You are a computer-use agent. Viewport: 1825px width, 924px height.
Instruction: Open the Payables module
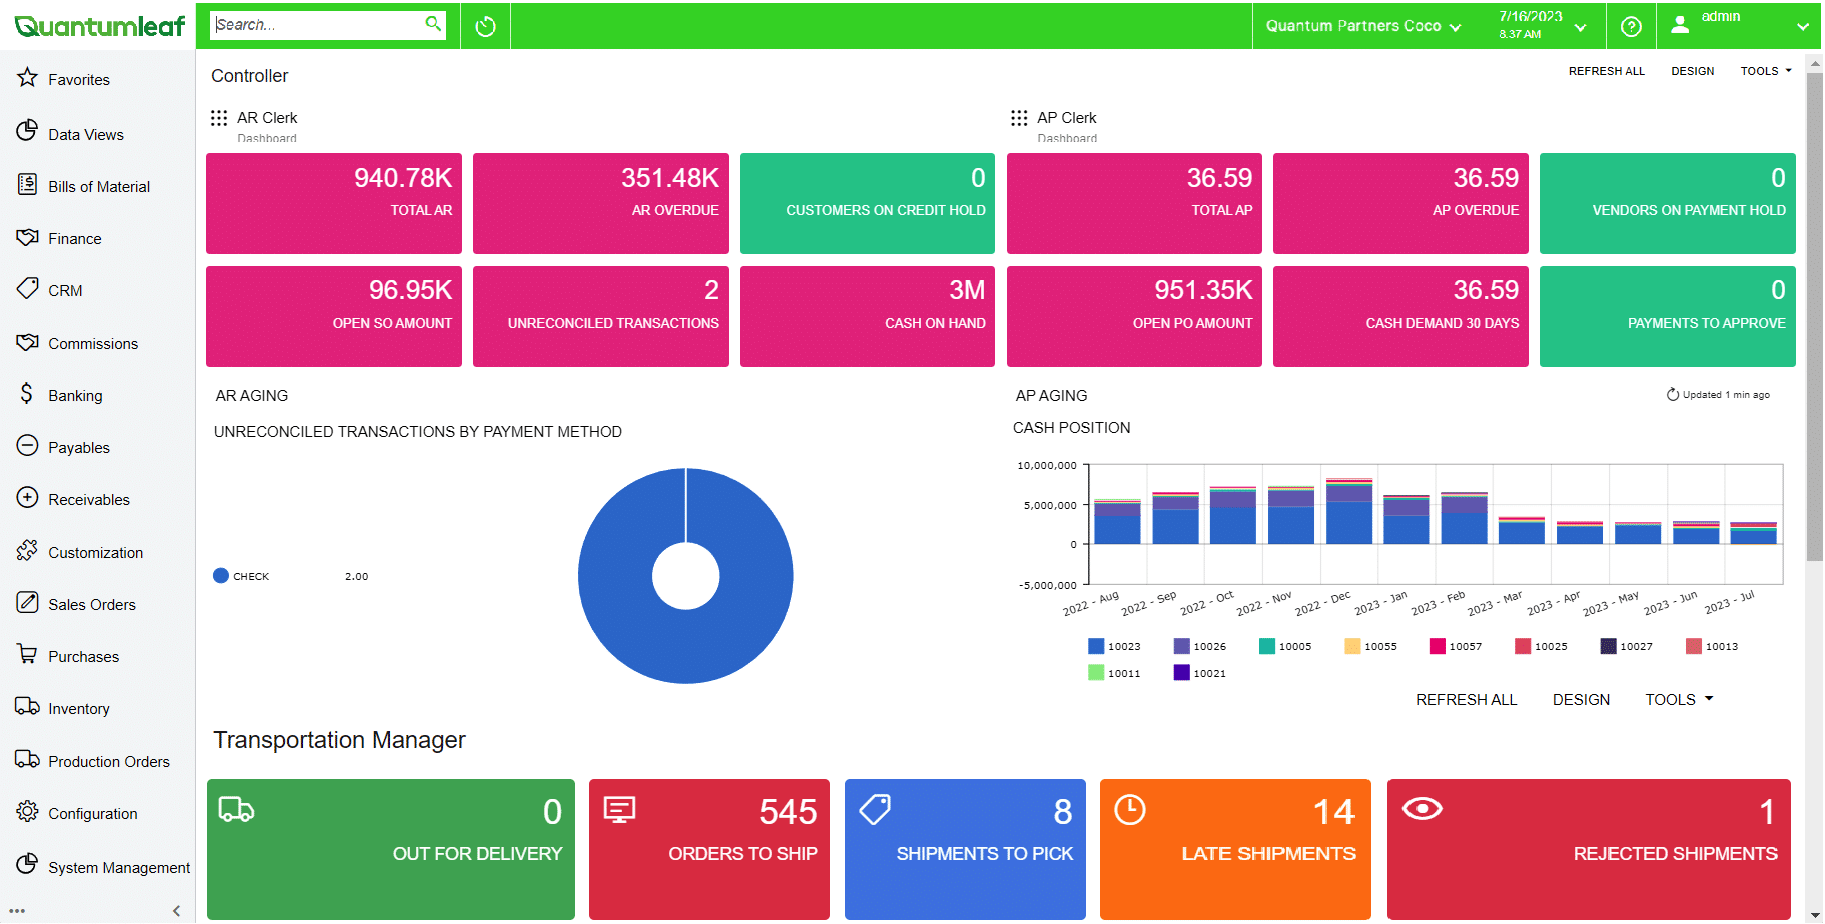point(63,447)
